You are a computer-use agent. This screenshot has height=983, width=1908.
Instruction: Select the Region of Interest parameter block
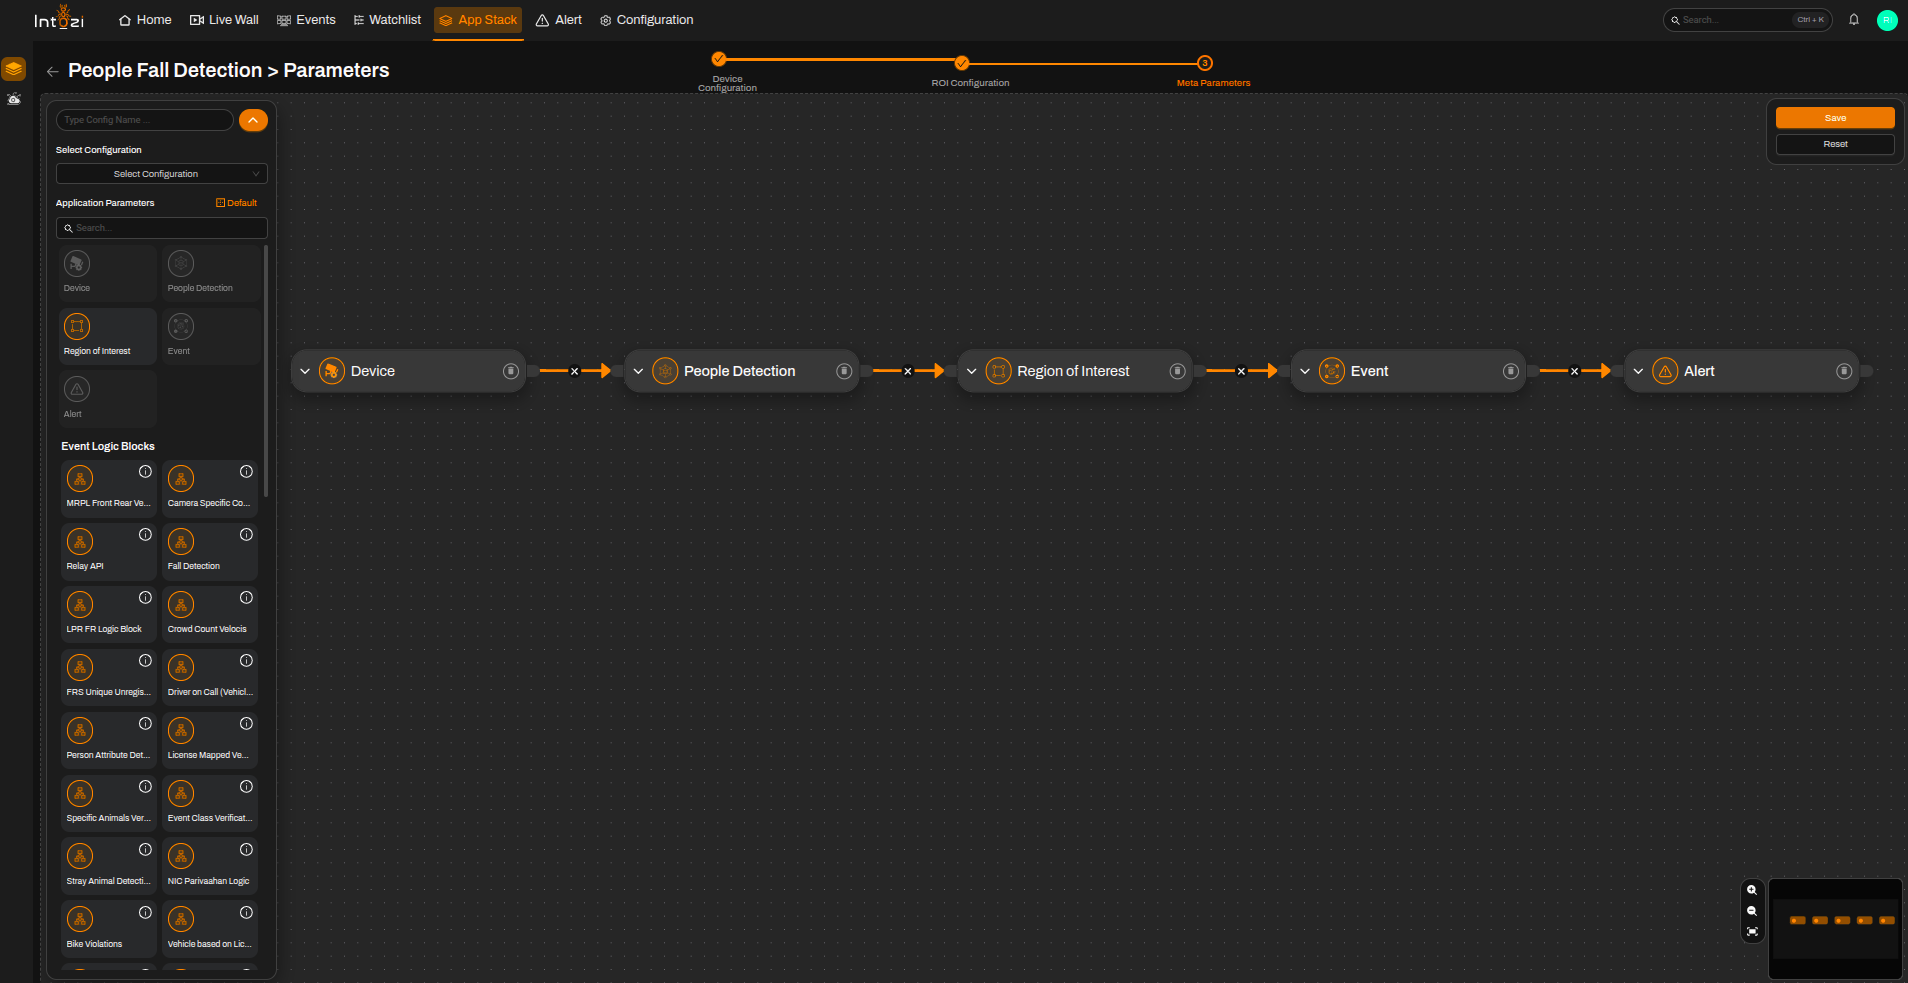click(x=107, y=336)
